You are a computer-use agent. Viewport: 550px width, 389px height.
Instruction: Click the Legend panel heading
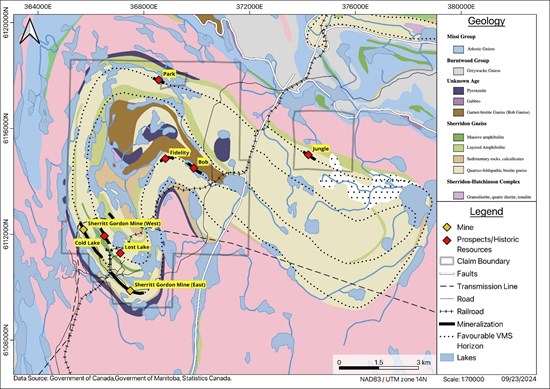coord(486,212)
